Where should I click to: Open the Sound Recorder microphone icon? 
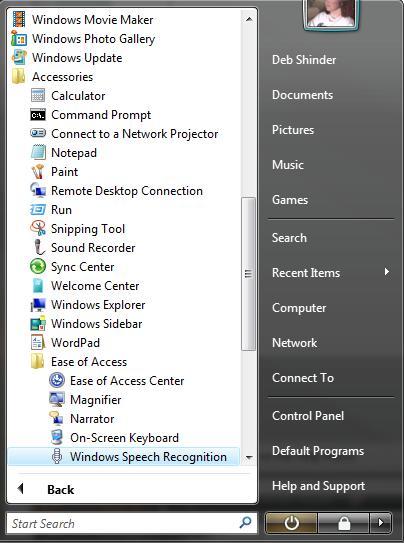[x=39, y=247]
